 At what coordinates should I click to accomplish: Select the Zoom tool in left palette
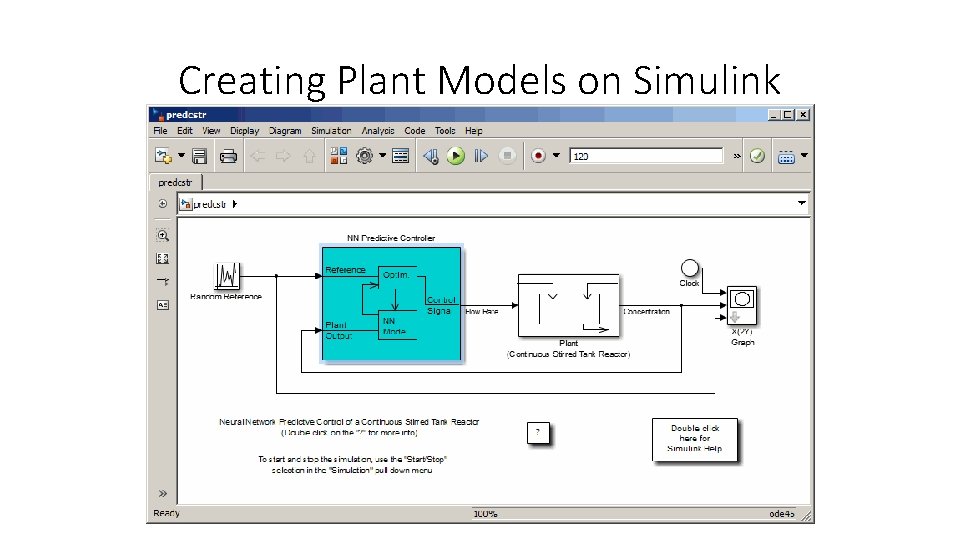[162, 235]
